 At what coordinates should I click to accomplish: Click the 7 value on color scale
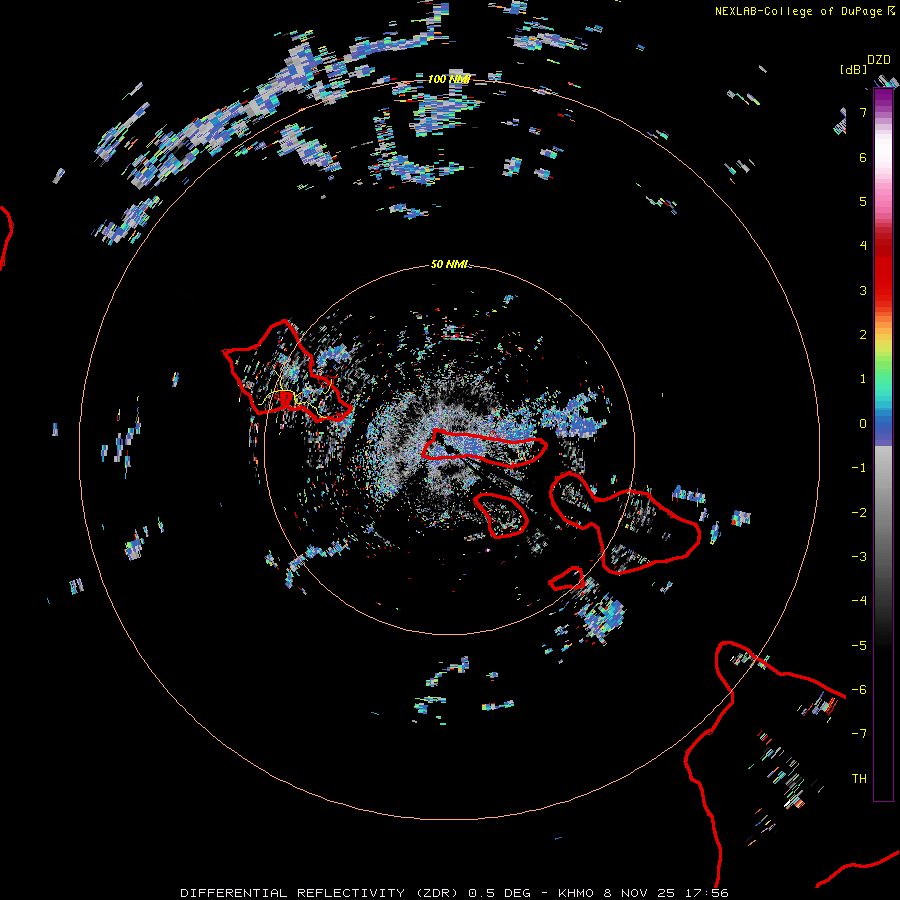pos(863,112)
